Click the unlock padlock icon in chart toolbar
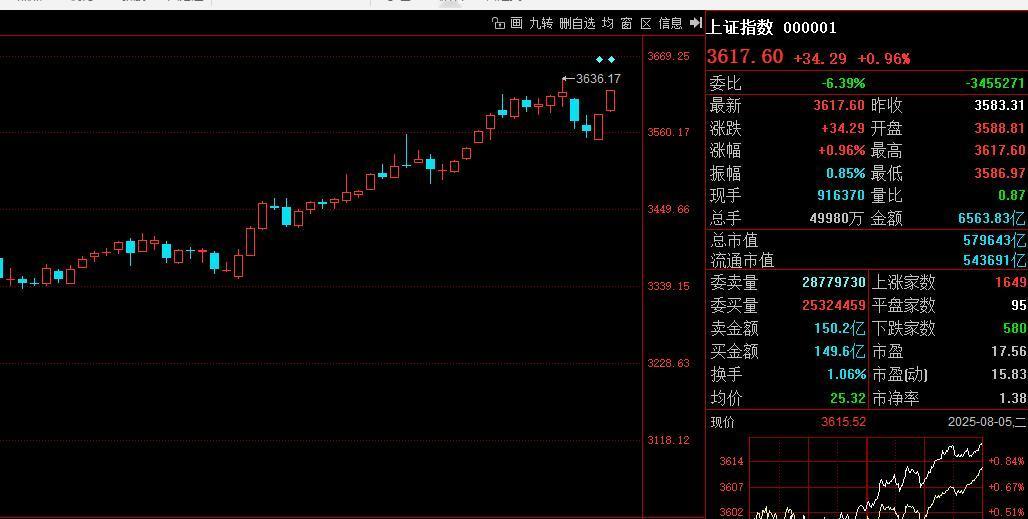 click(x=498, y=24)
